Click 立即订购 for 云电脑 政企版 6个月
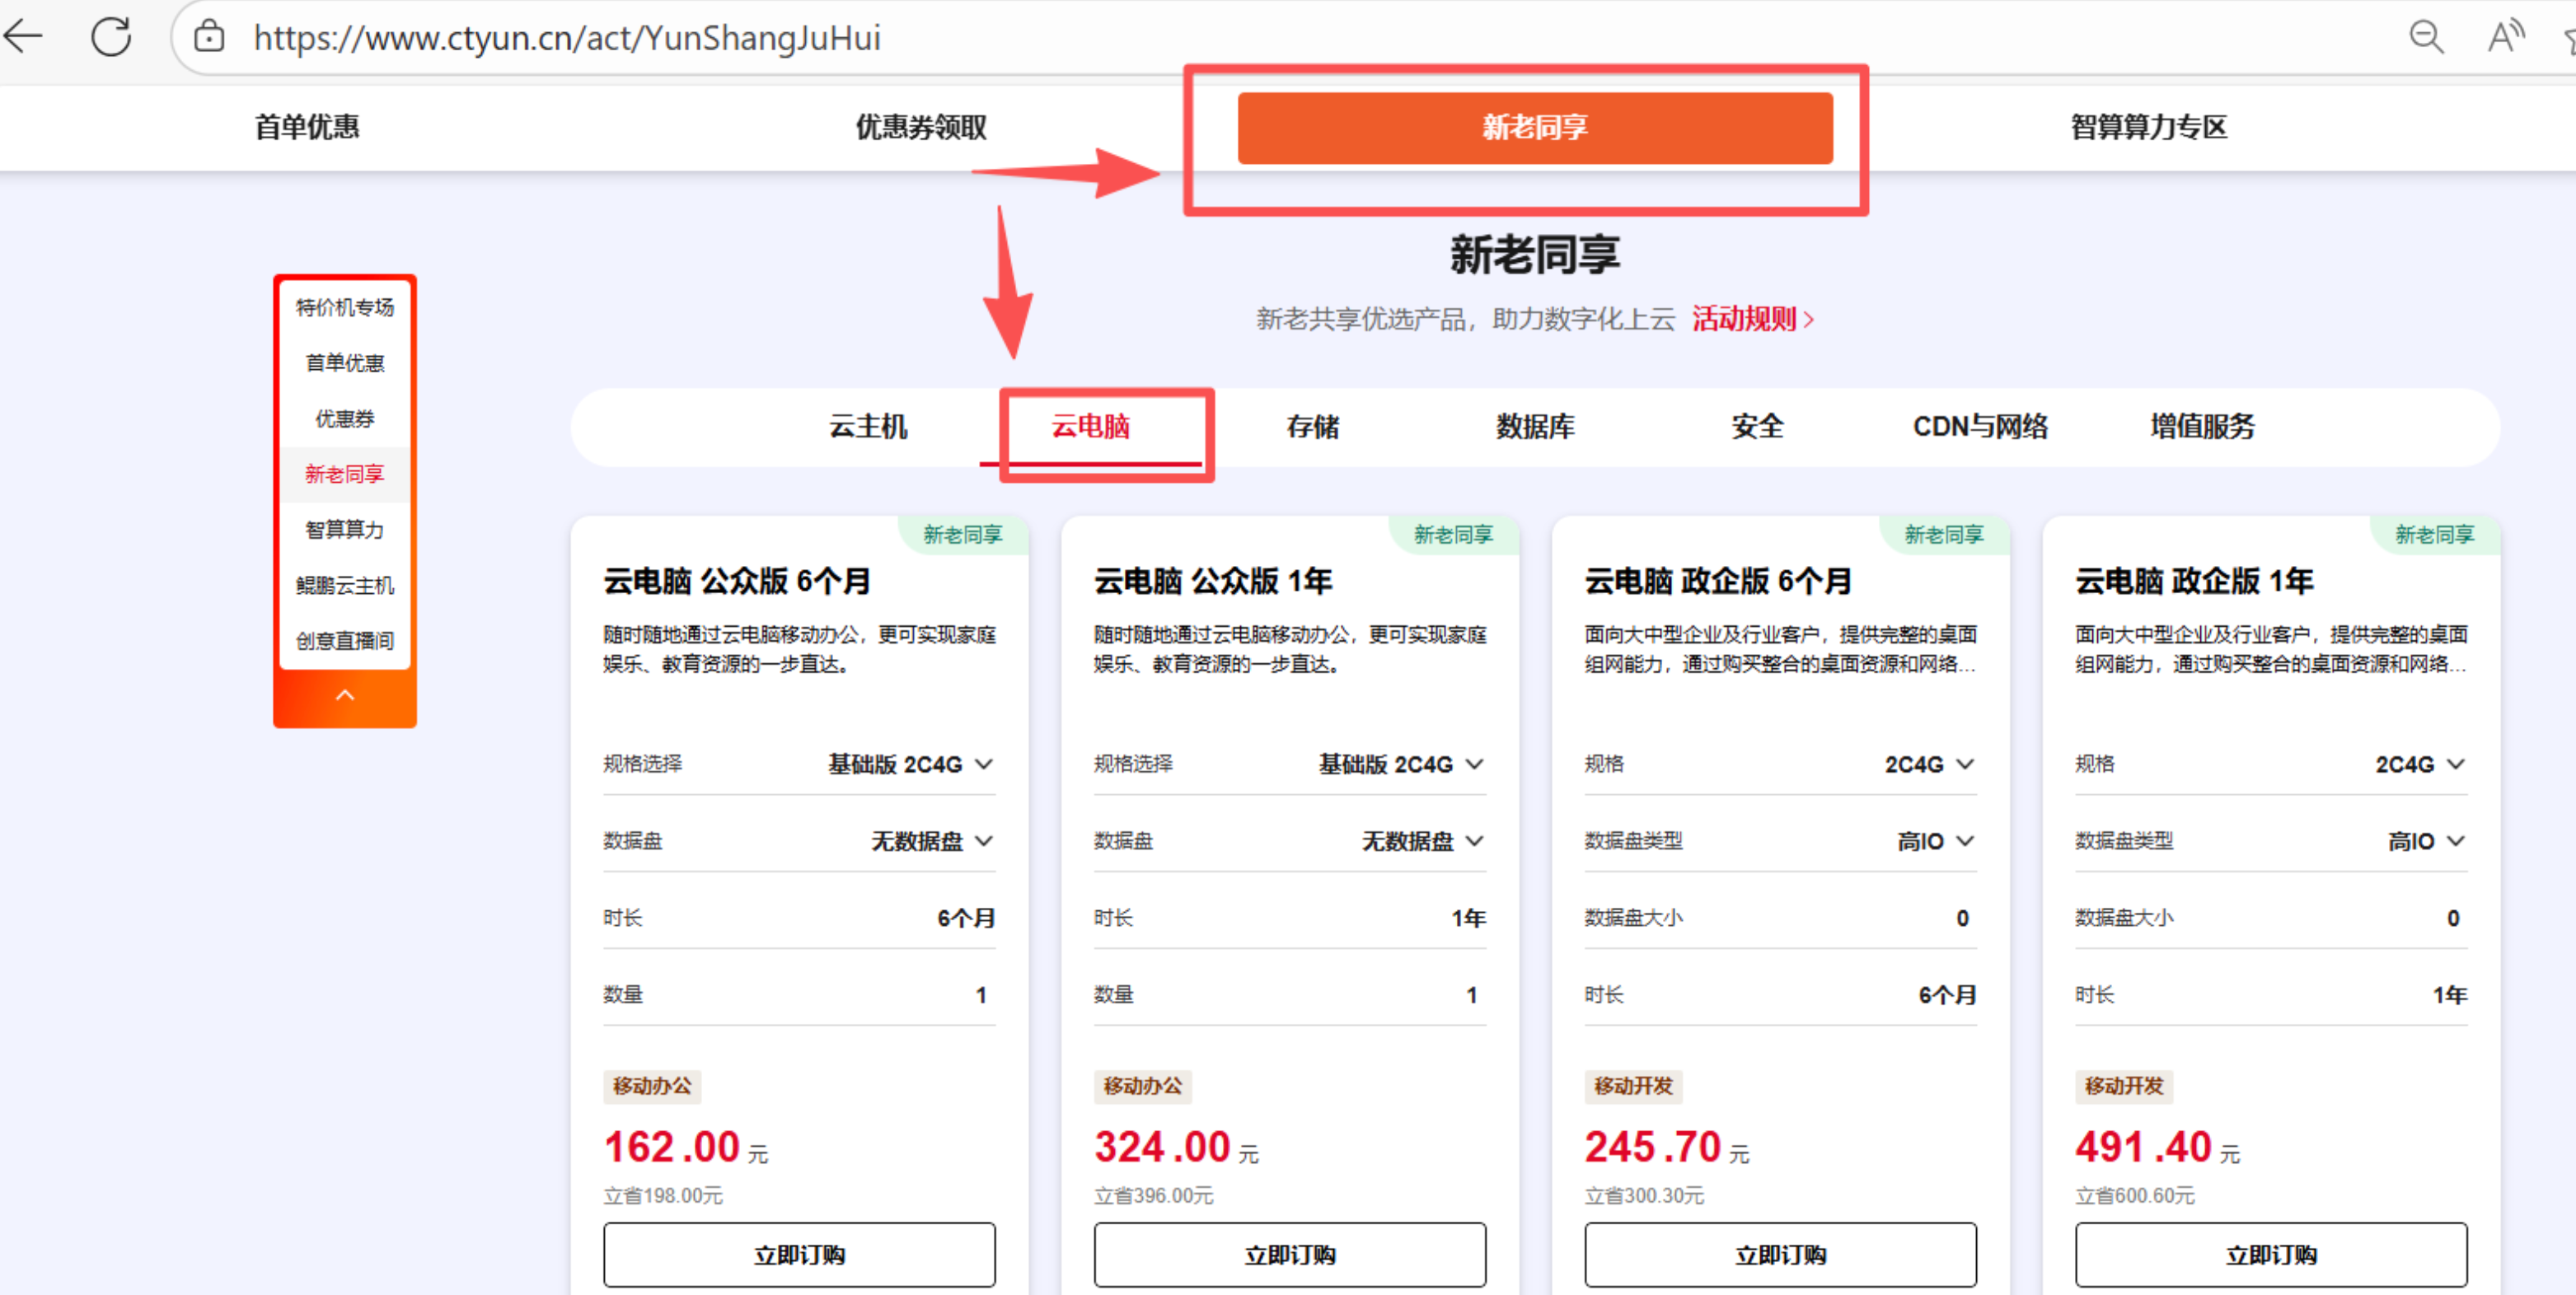 point(1780,1255)
